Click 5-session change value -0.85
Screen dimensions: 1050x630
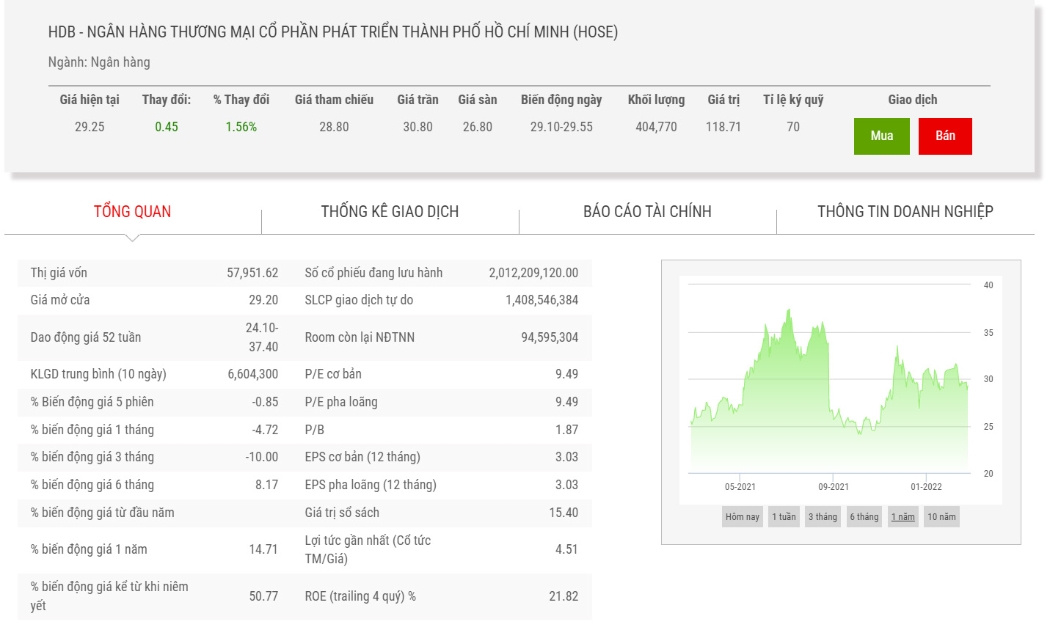tap(265, 402)
